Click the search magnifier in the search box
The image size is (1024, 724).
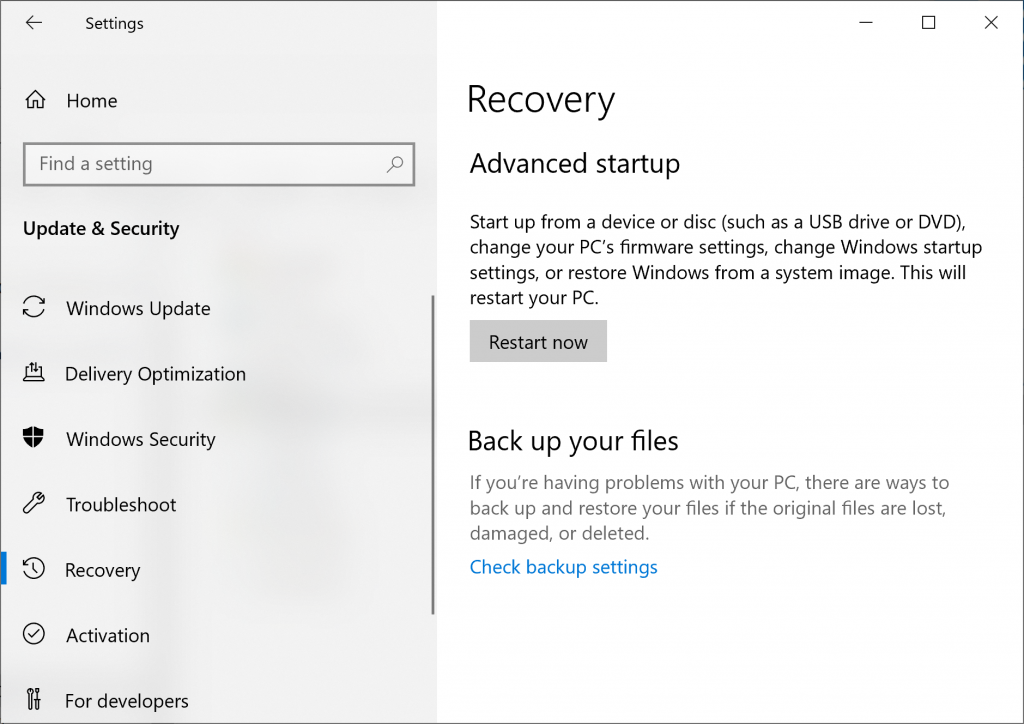[x=396, y=164]
